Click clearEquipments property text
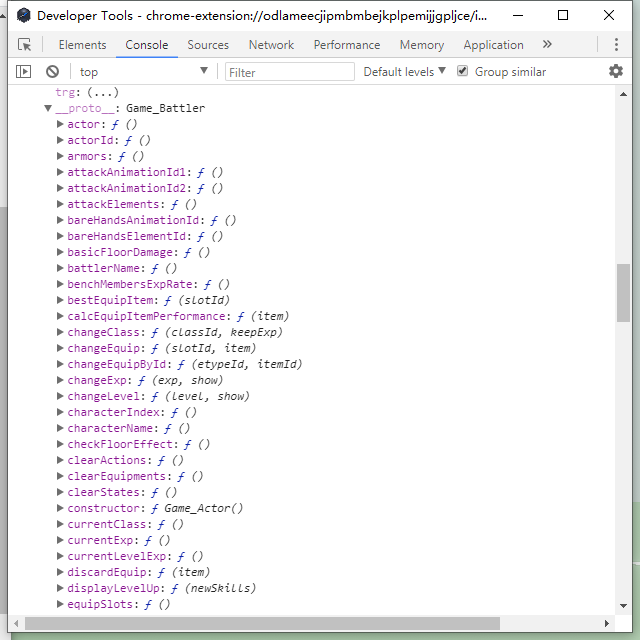The width and height of the screenshot is (640, 640). [x=117, y=476]
